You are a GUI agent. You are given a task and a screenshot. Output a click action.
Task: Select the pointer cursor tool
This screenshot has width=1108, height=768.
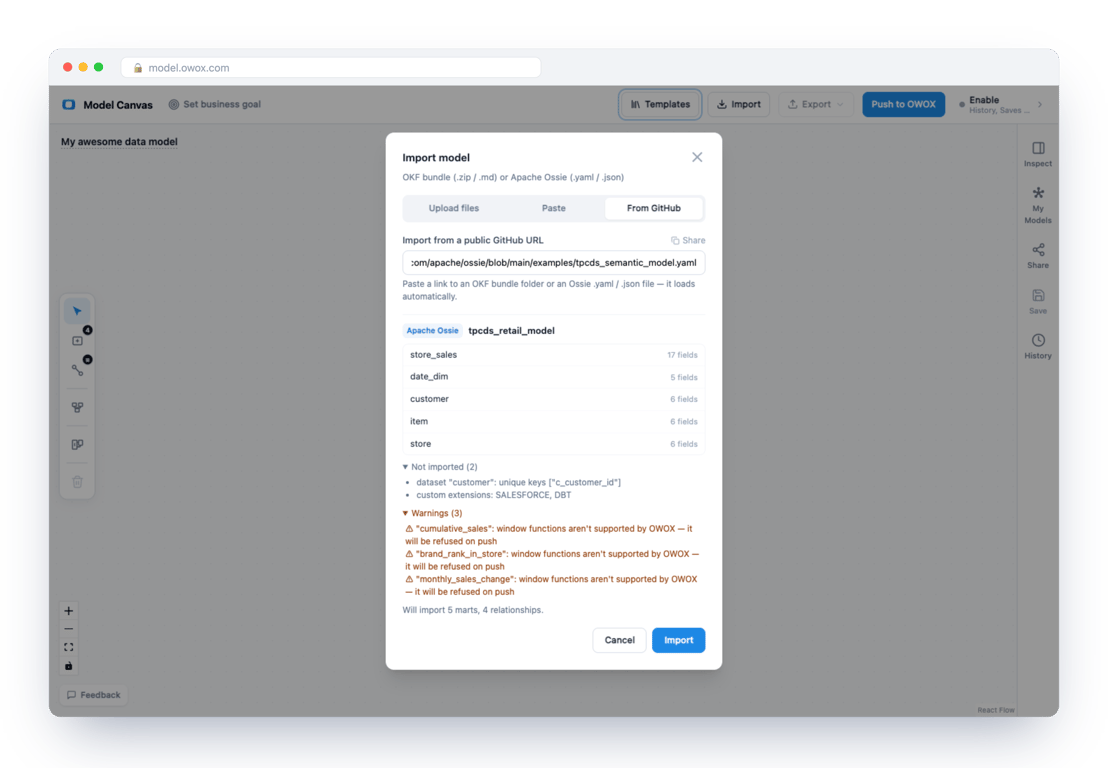[x=77, y=311]
